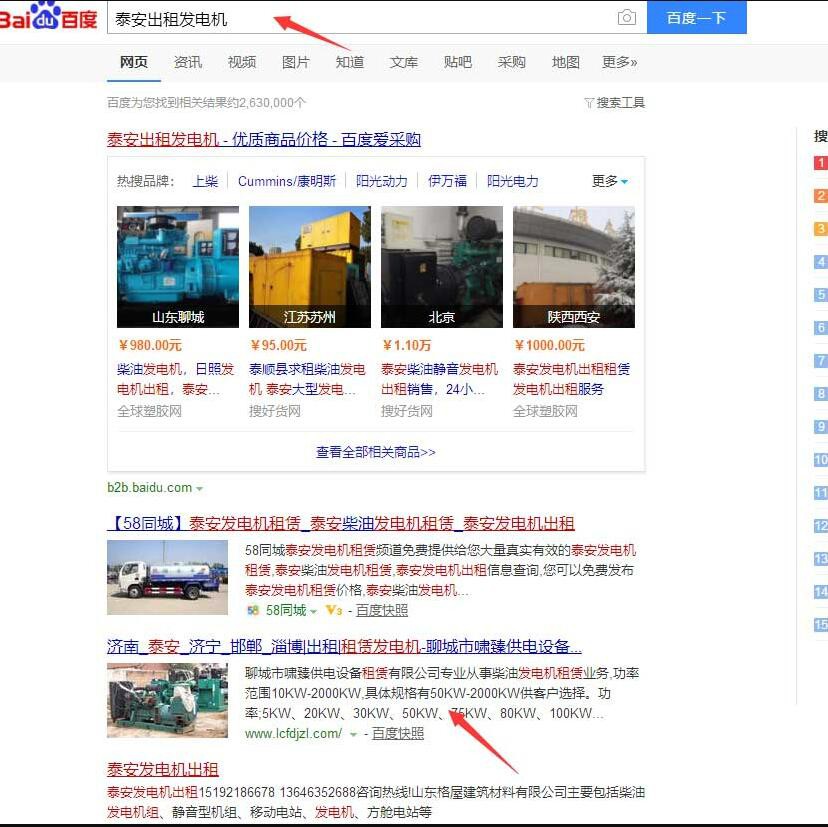Open camera image search icon
828x827 pixels.
coord(627,17)
